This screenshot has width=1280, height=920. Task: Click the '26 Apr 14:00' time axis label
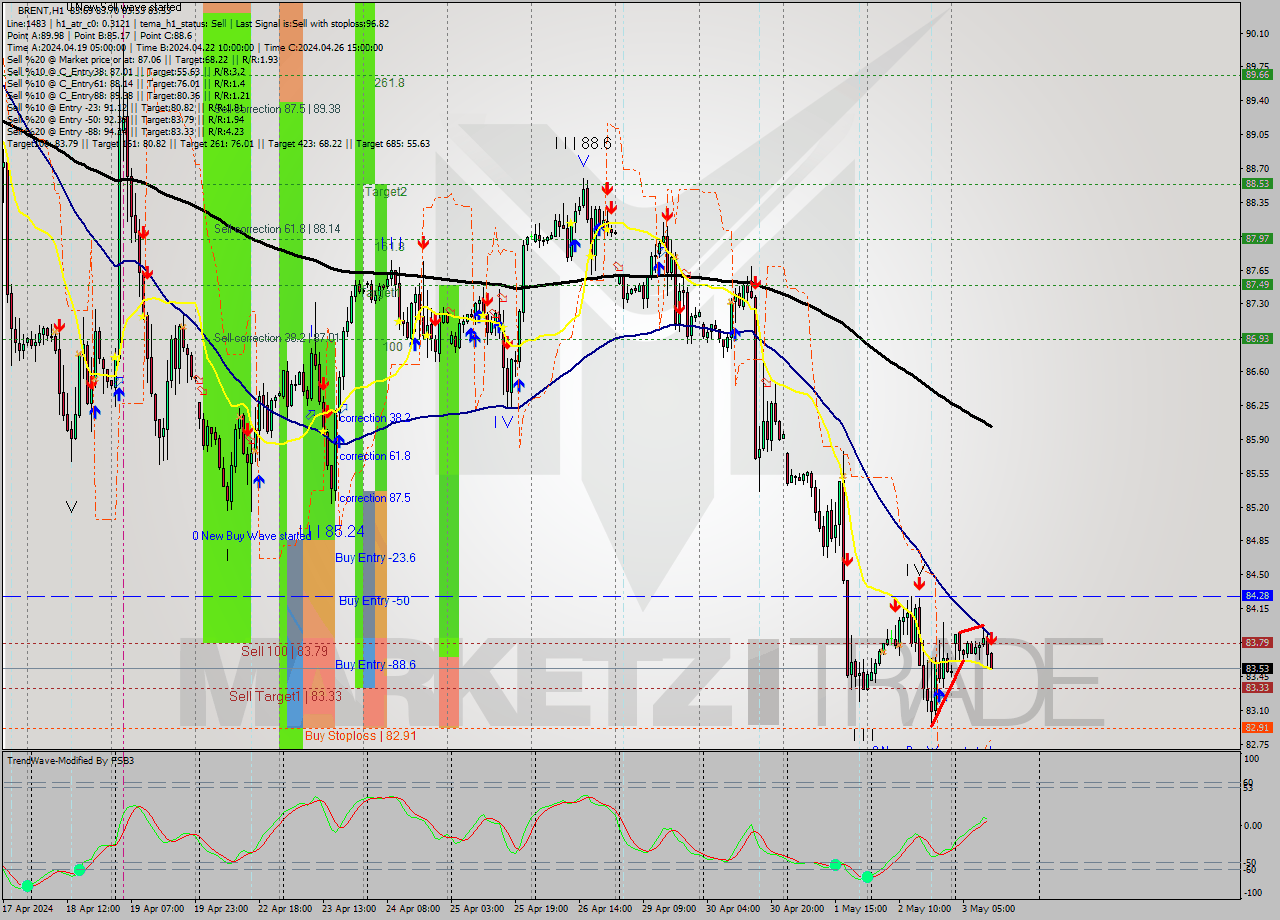coord(606,909)
